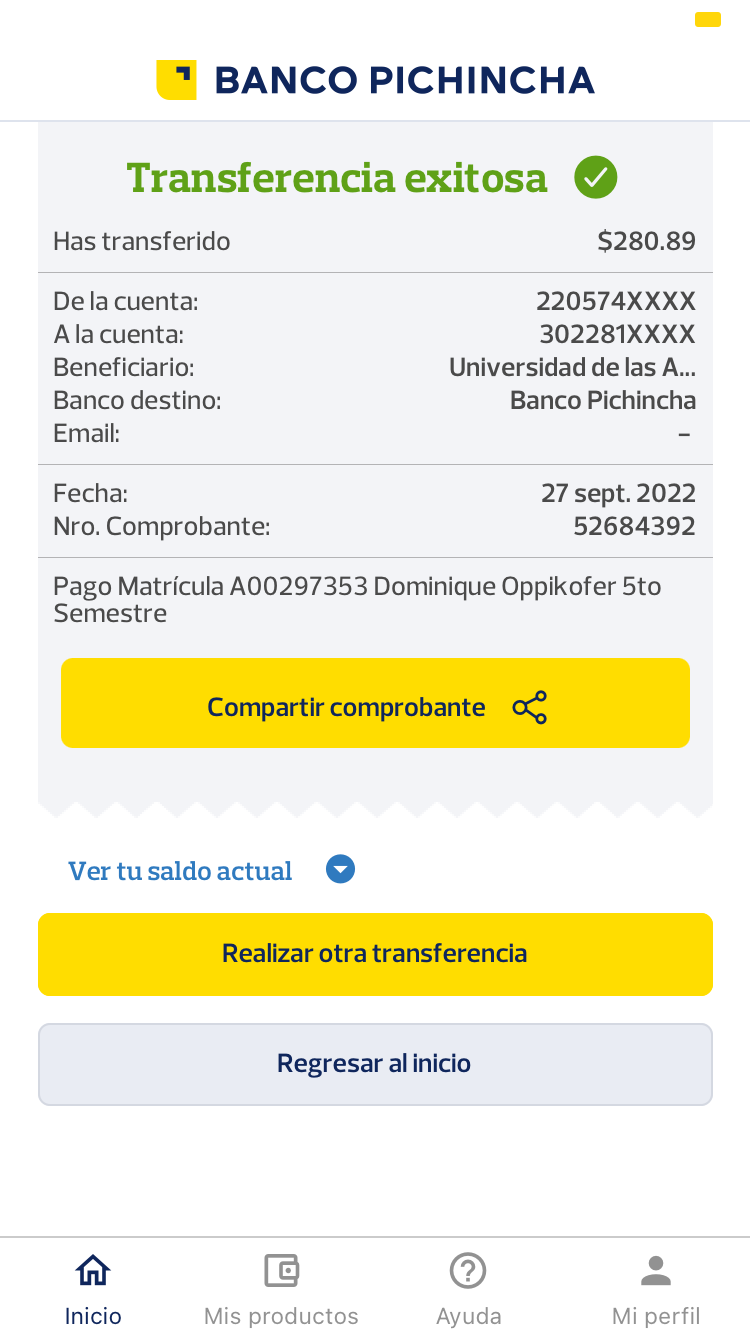Tap the Banco Pichincha logo icon
Screen dimensions: 750x1334
click(176, 80)
